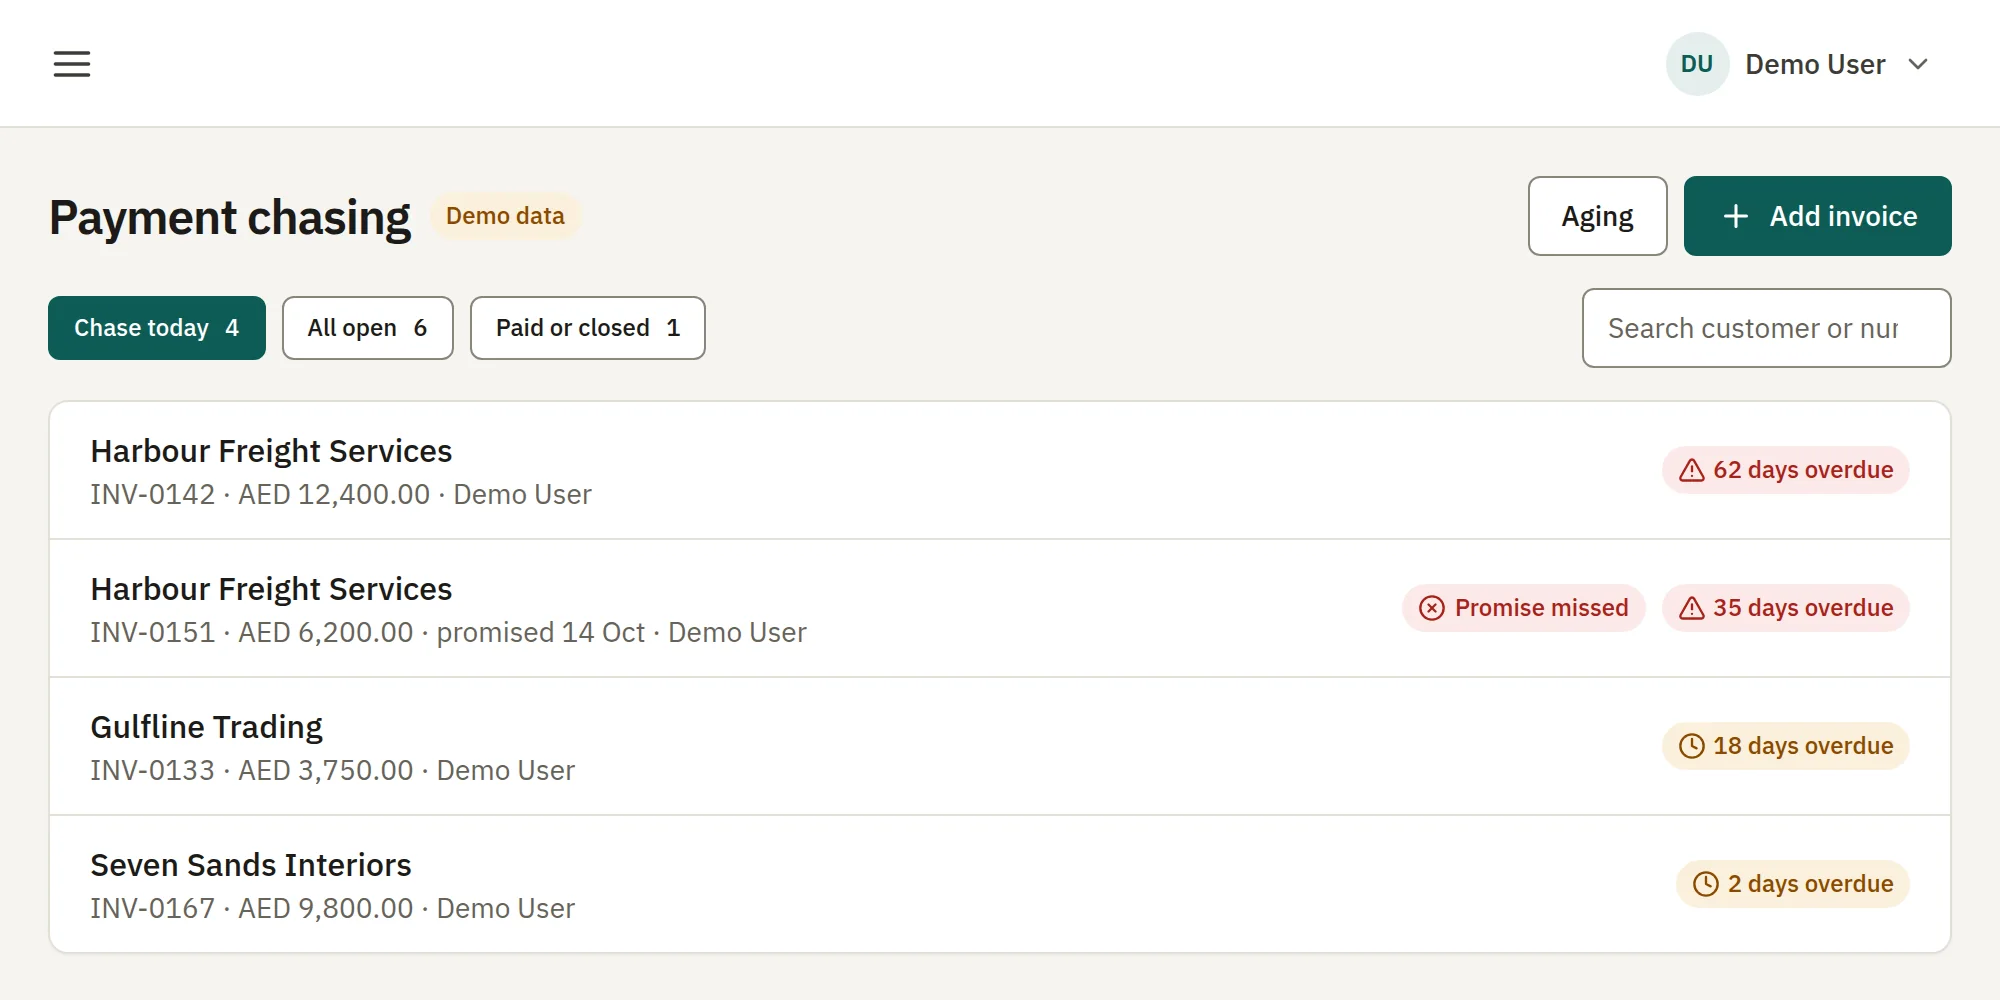Click warning icon on 35 days overdue badge
Screen dimensions: 2000x1000
(1691, 608)
